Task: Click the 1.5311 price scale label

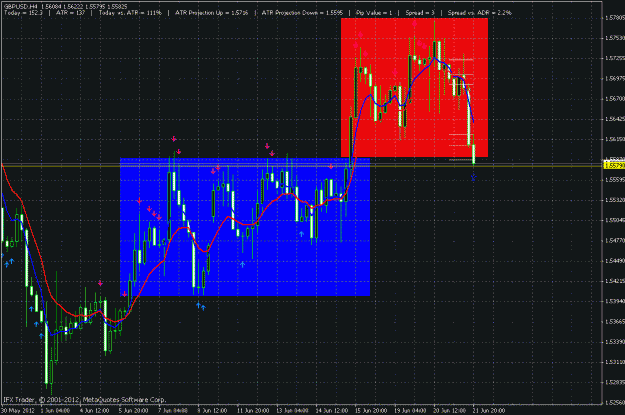Action: point(615,362)
